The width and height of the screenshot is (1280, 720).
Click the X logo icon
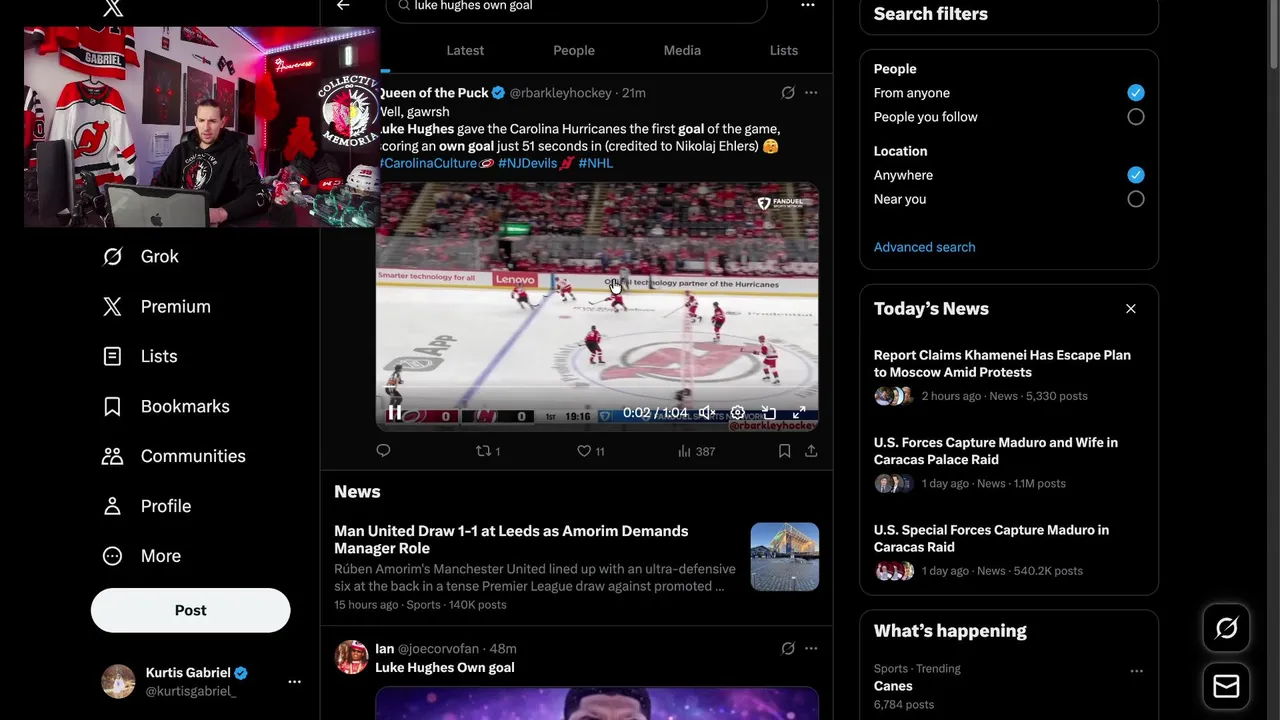113,8
